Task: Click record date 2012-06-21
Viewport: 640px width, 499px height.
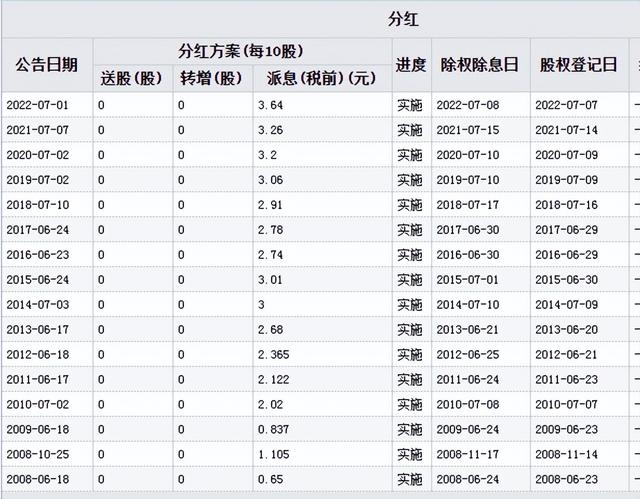Action: click(567, 355)
